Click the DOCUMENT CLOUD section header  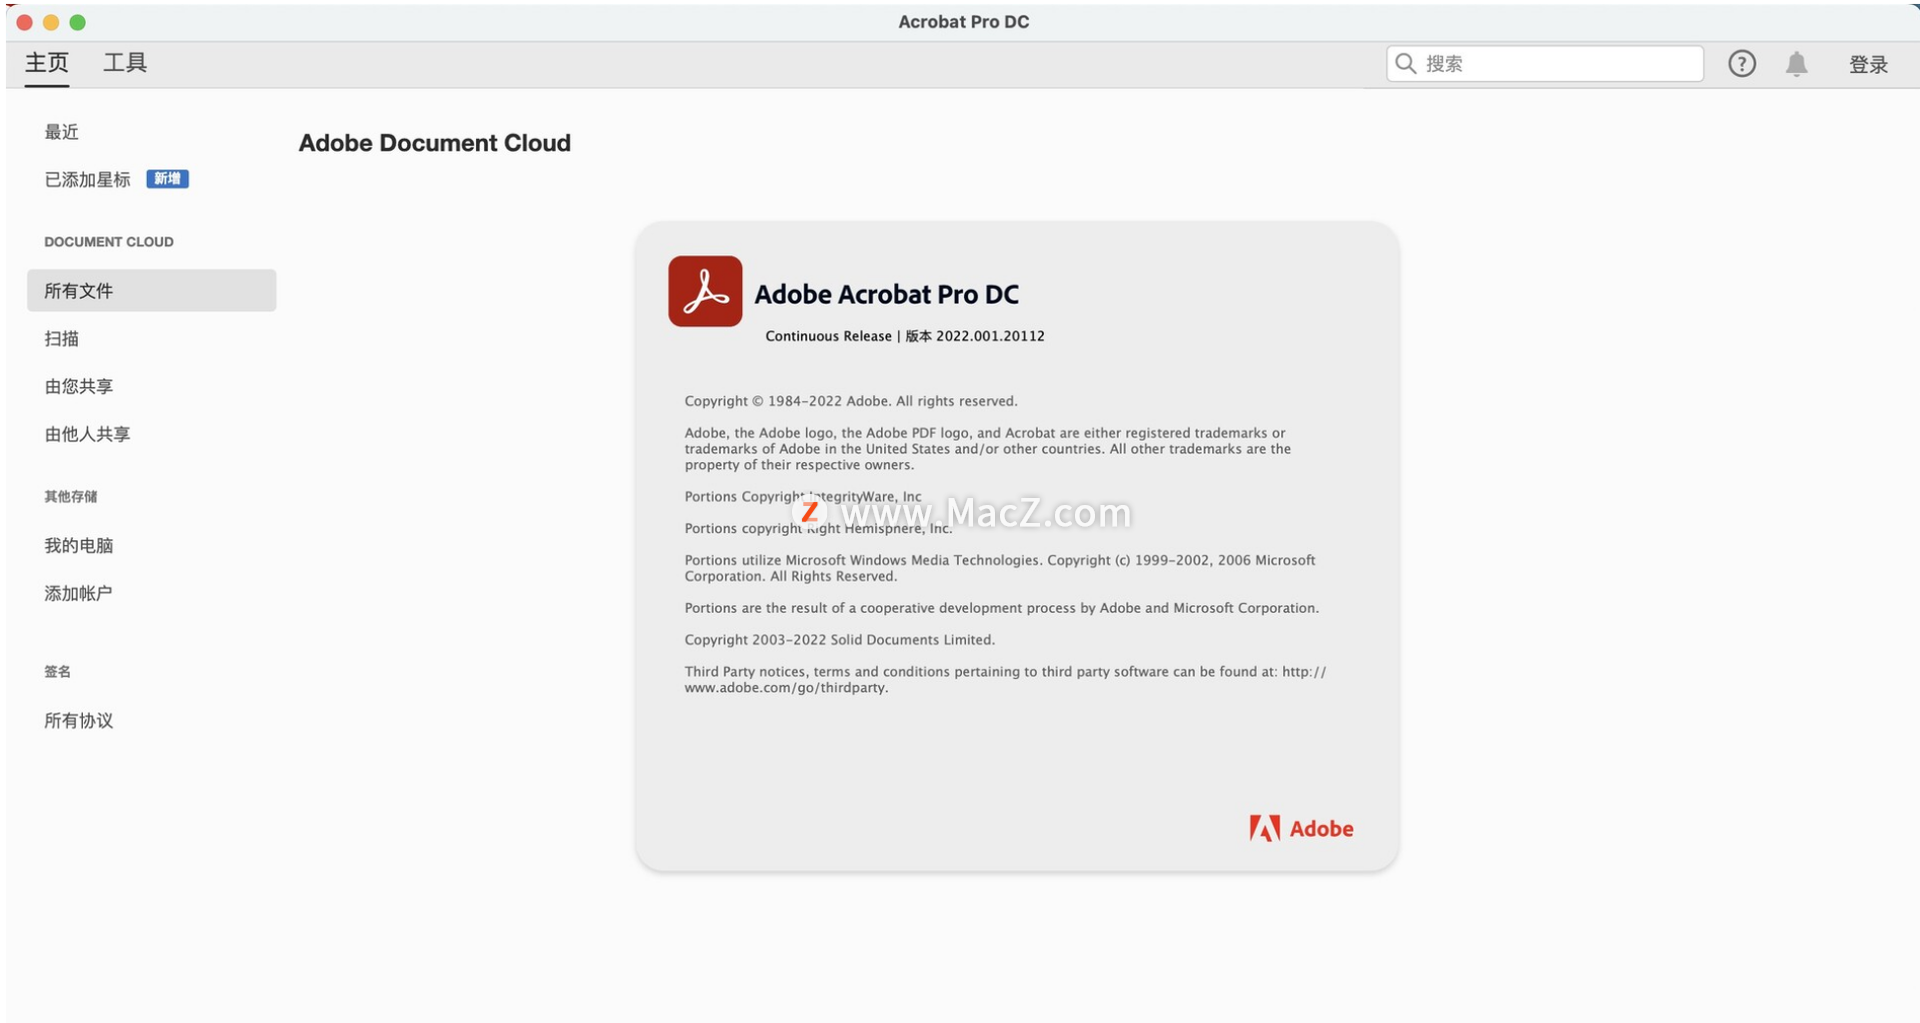pyautogui.click(x=109, y=242)
